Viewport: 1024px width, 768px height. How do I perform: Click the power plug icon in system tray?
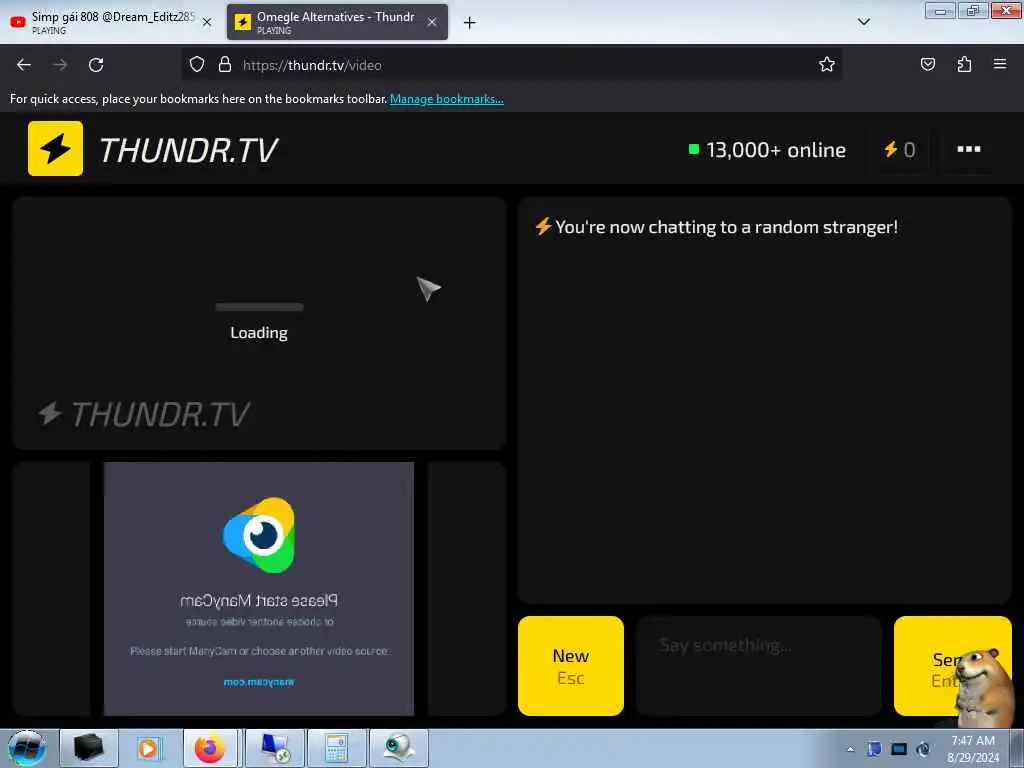(x=923, y=749)
